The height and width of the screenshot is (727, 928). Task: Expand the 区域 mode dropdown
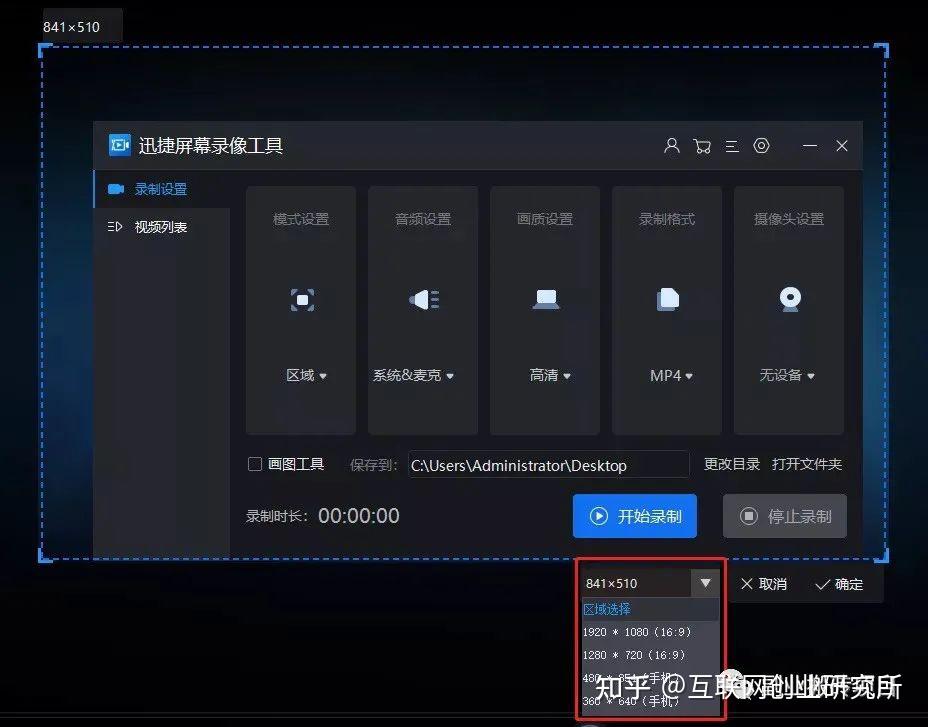306,375
